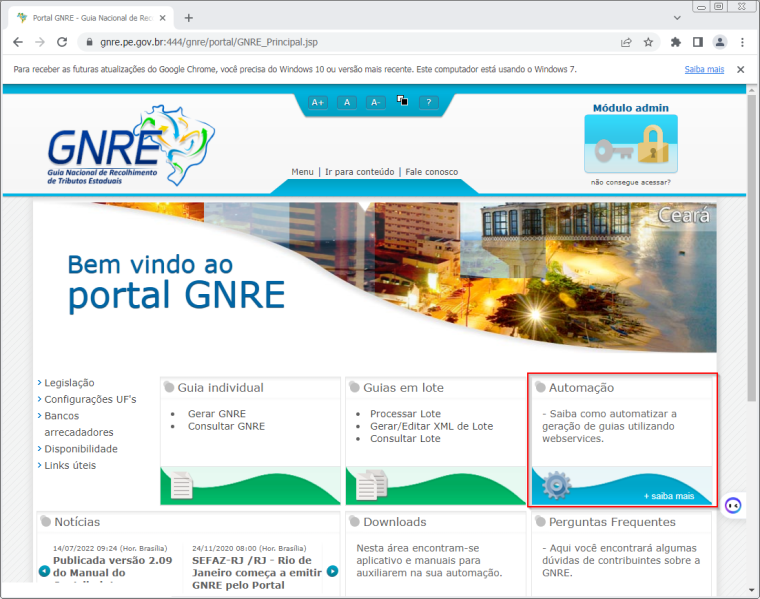Open Processar Lote link
This screenshot has width=760, height=599.
(x=405, y=414)
